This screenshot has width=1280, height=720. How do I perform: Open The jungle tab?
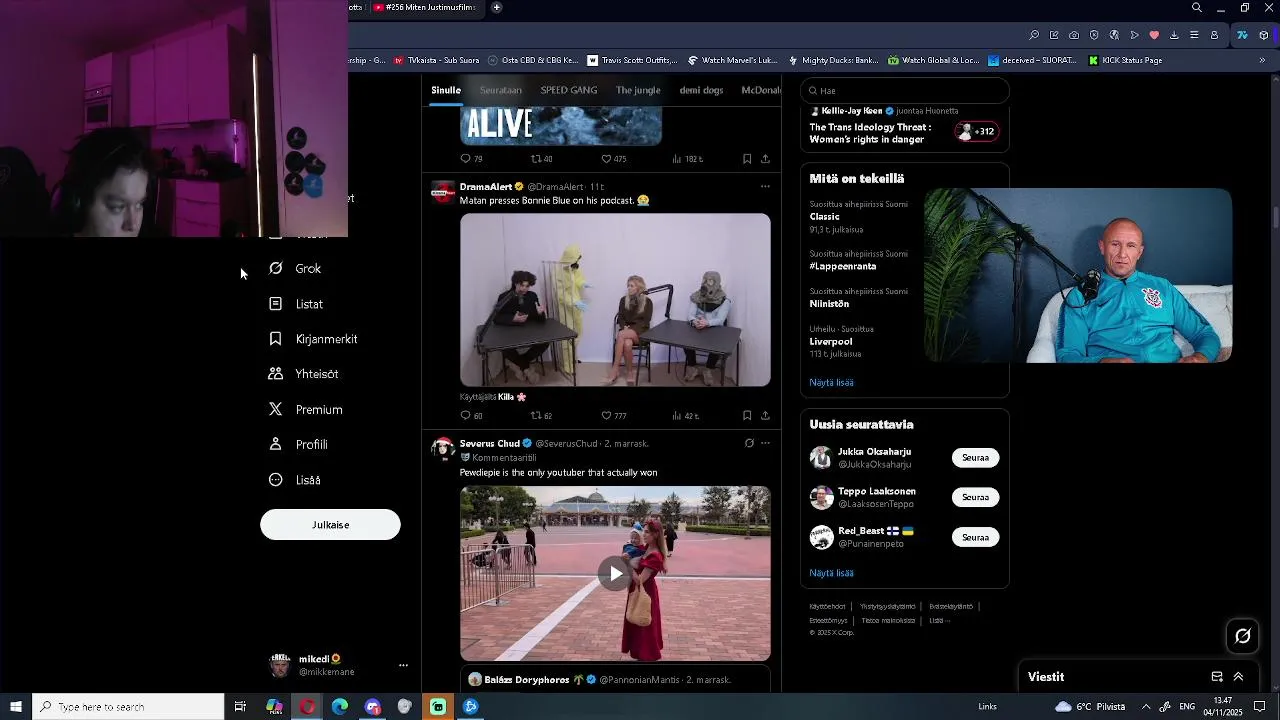click(638, 90)
